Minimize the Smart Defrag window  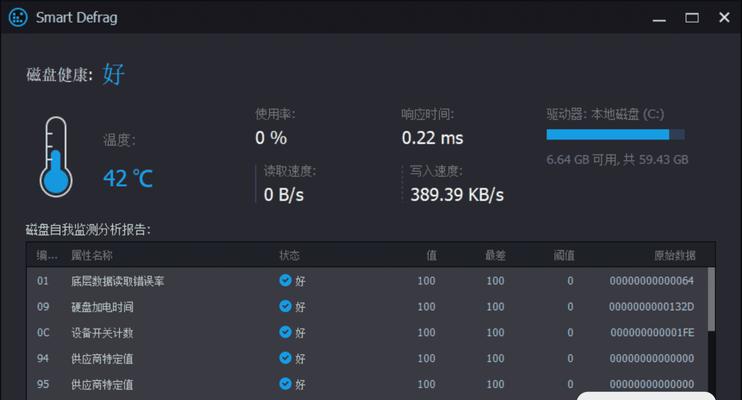pyautogui.click(x=659, y=18)
